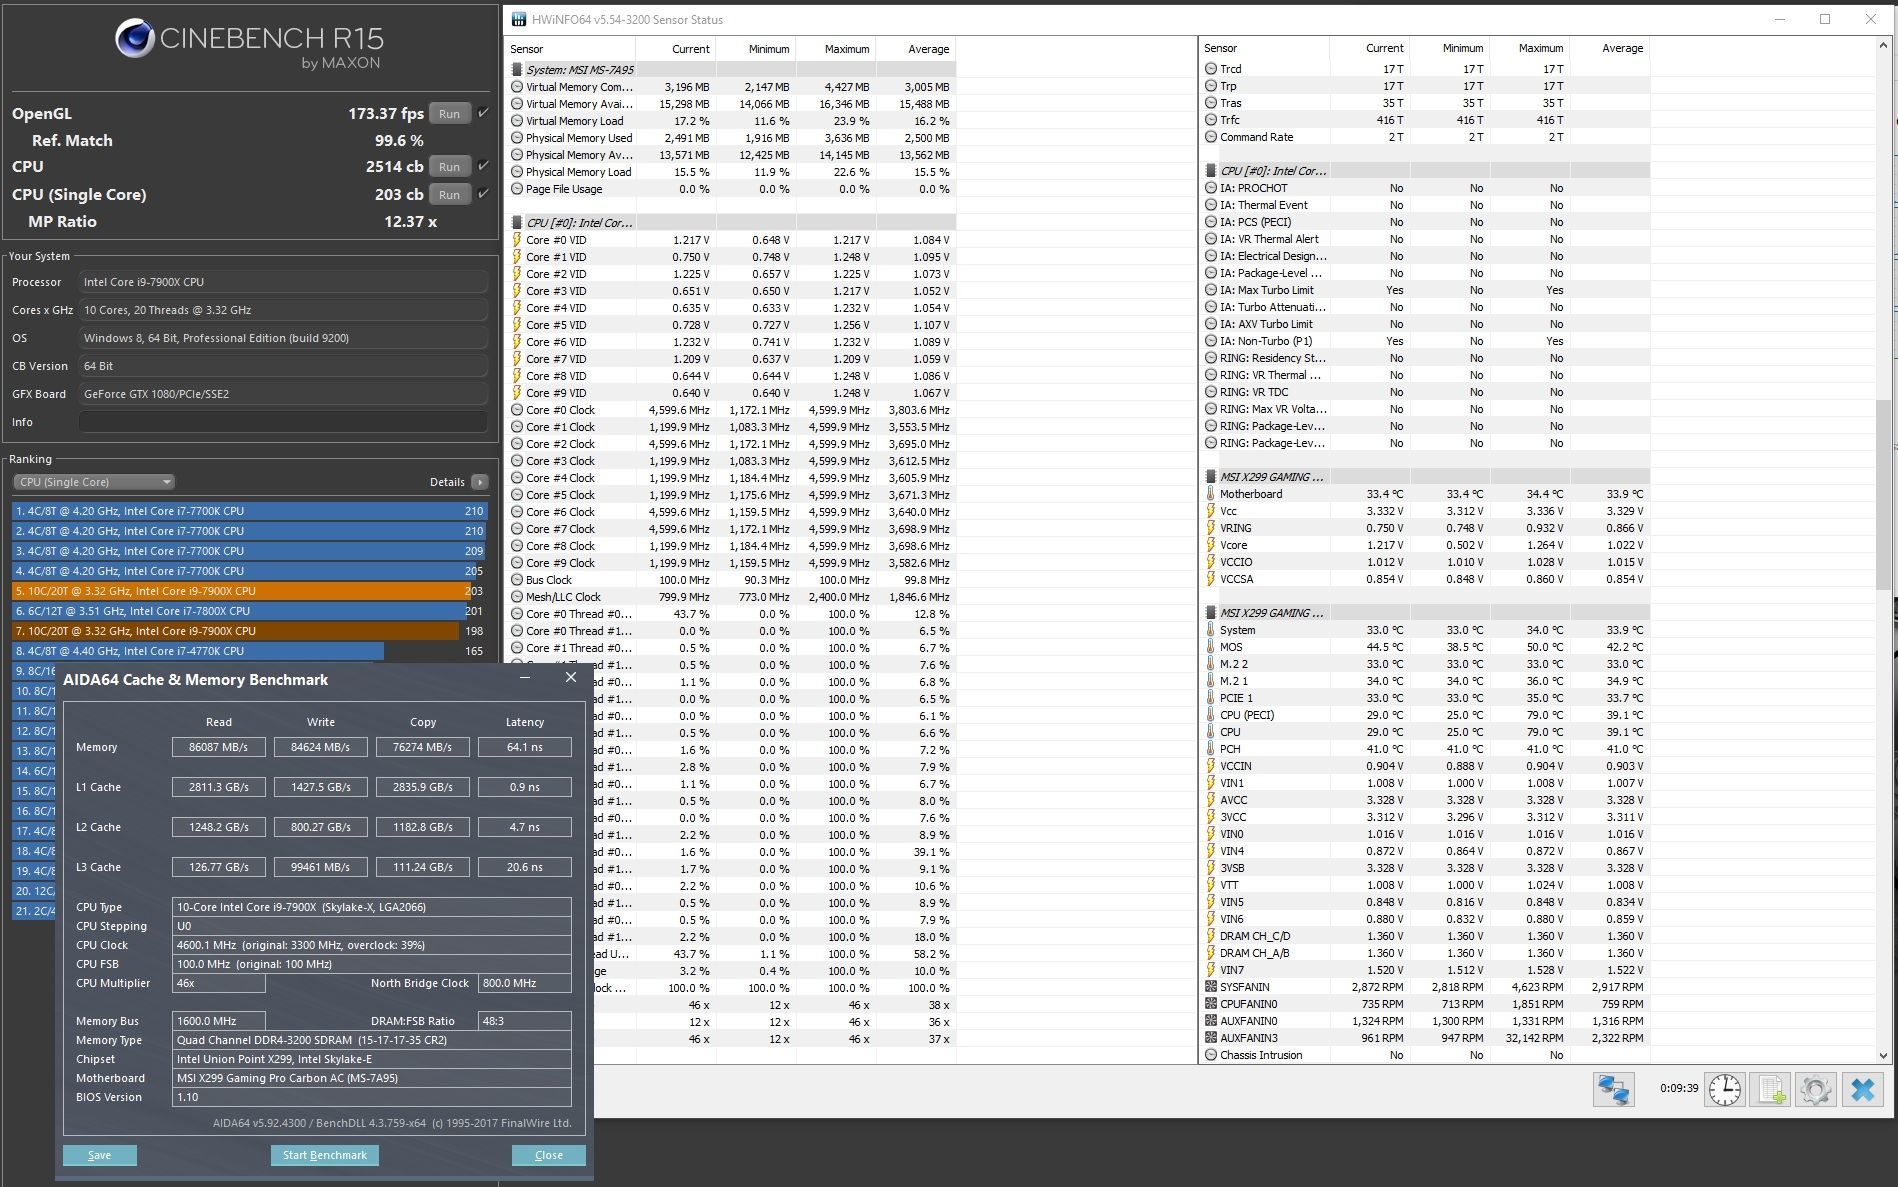
Task: Toggle the CPU (Single Core) test checkmark
Action: 484,194
